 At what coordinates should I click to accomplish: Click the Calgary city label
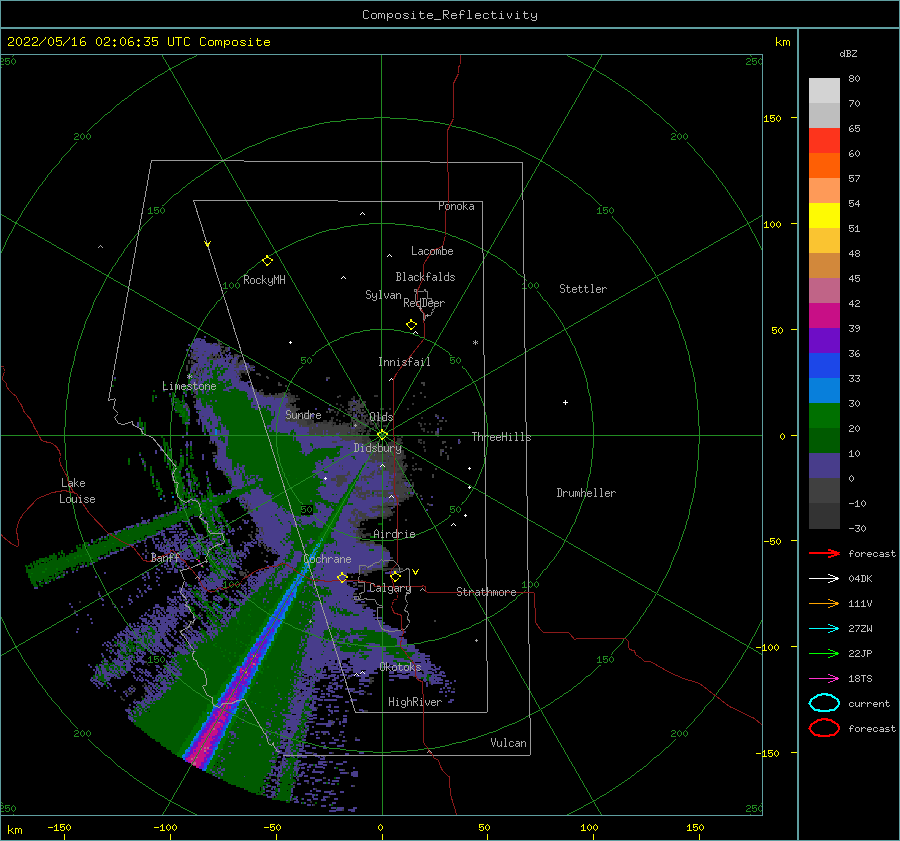[390, 588]
